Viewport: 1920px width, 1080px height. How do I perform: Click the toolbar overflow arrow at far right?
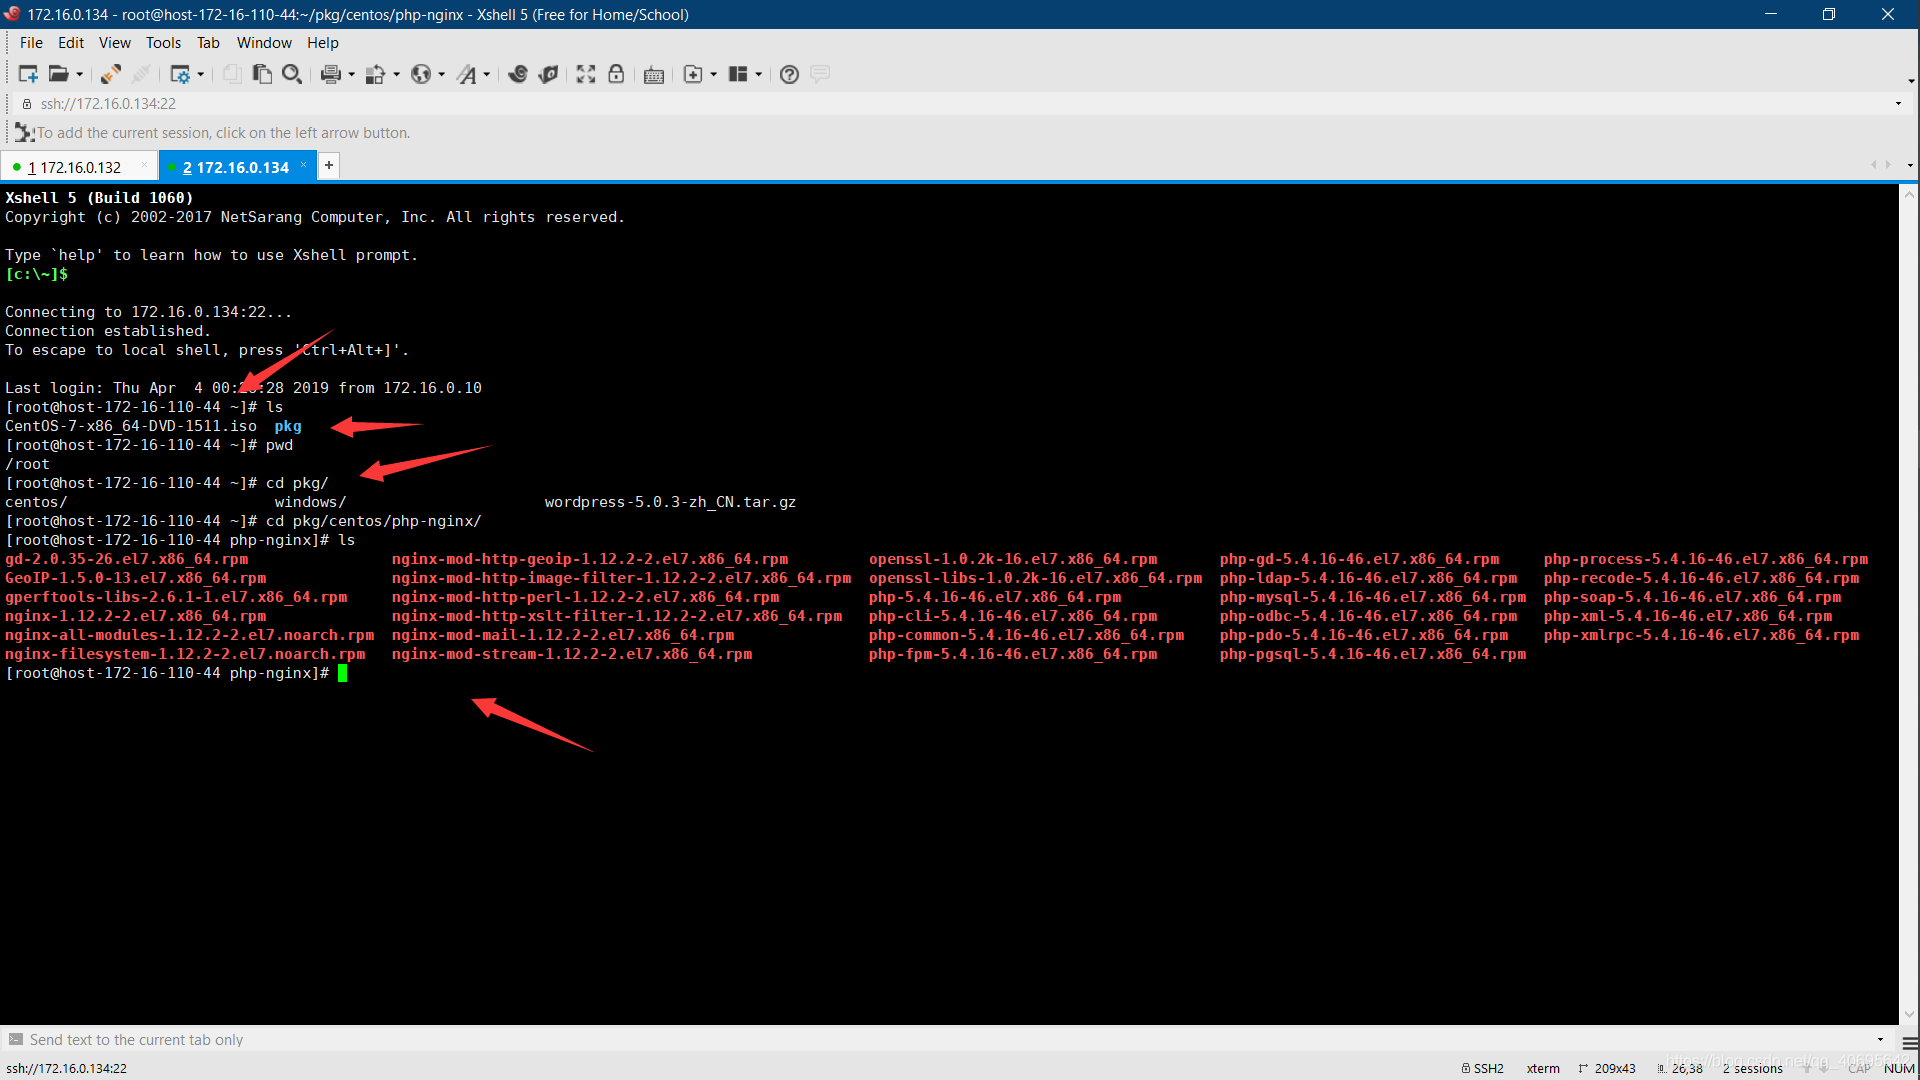(x=1911, y=81)
